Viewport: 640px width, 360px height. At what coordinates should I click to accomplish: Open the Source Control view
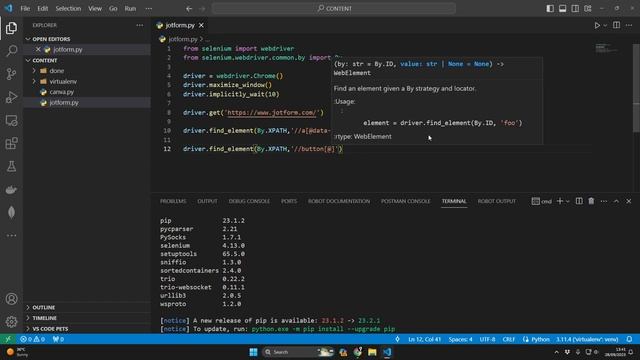11,74
